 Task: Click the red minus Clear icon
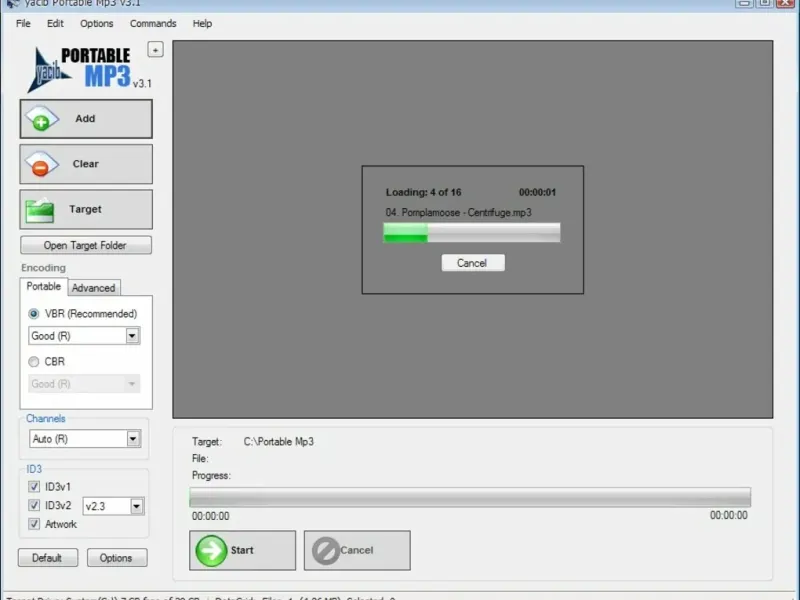click(x=42, y=164)
